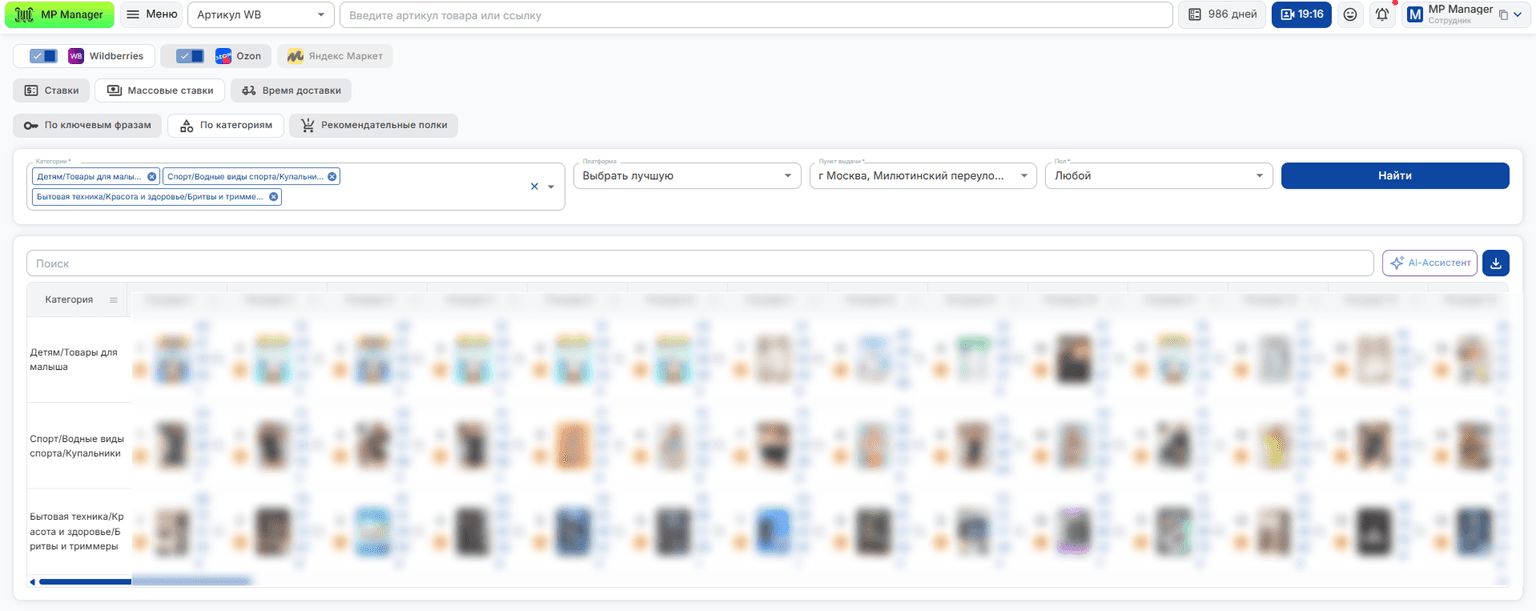Image resolution: width=1536 pixels, height=611 pixels.
Task: Toggle the Wildberries marketplace switch
Action: pyautogui.click(x=43, y=56)
